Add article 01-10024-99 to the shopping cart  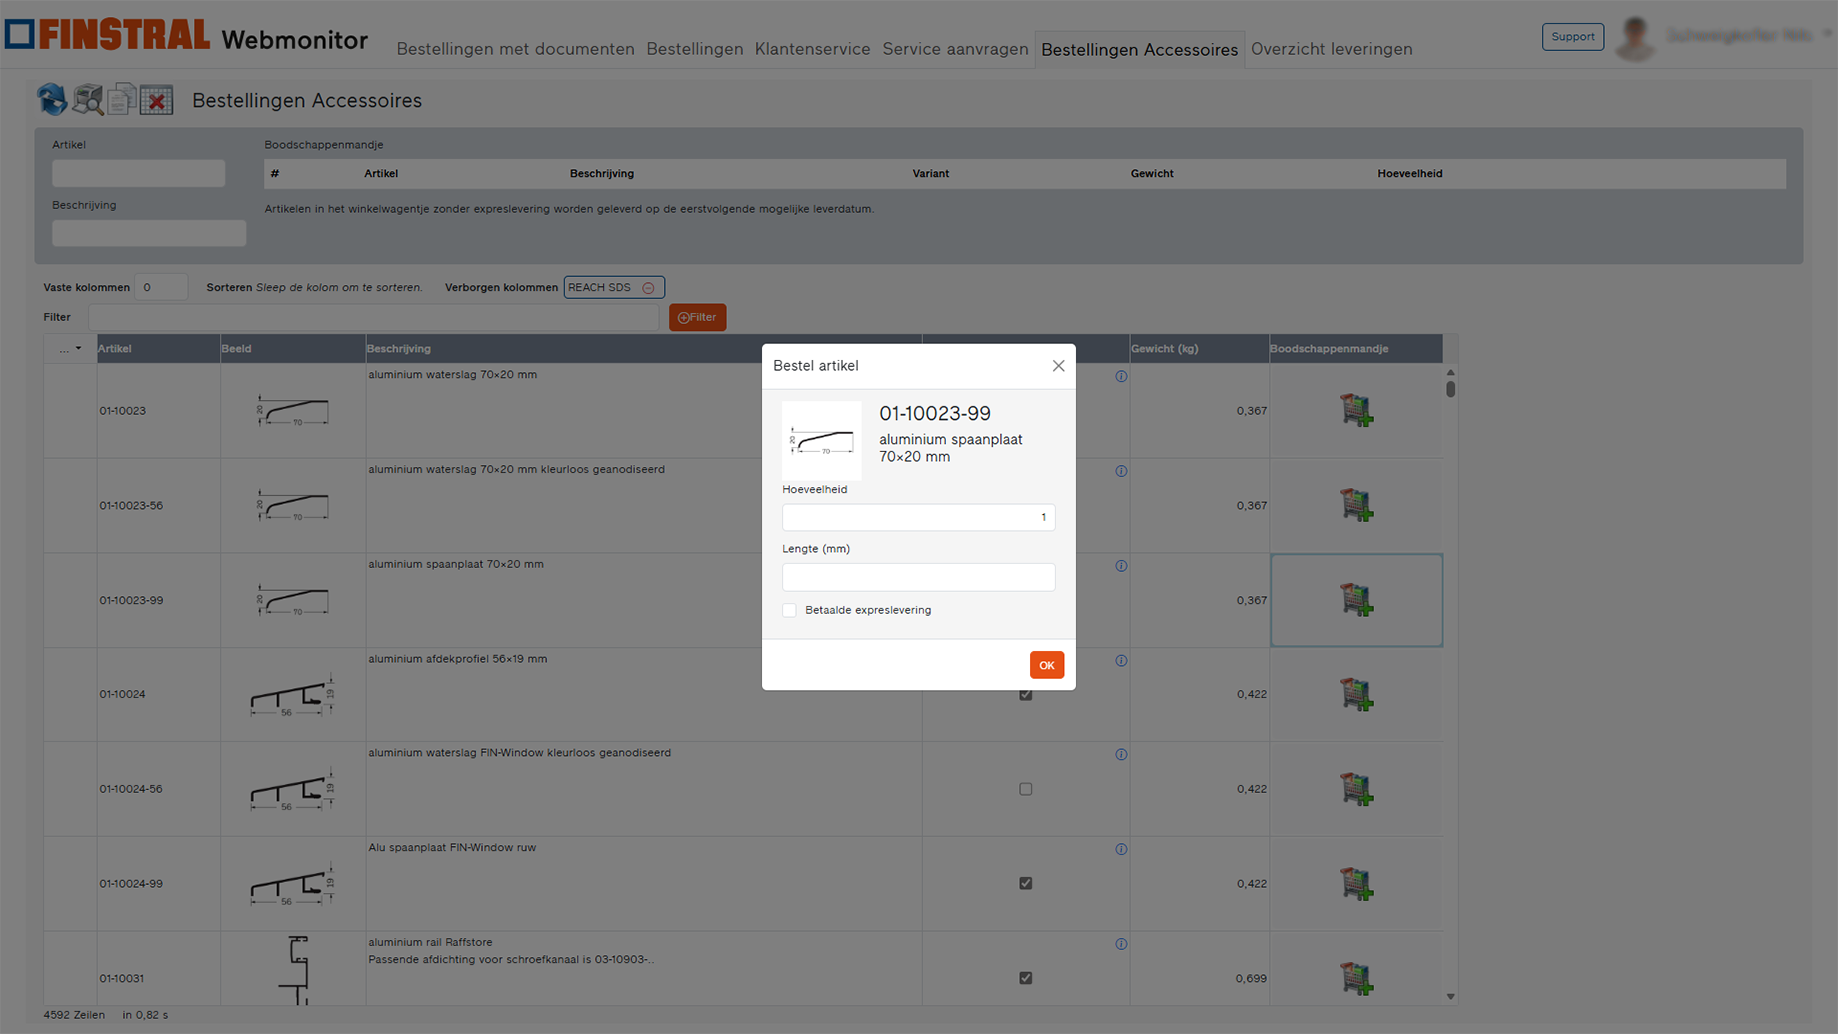click(1356, 883)
